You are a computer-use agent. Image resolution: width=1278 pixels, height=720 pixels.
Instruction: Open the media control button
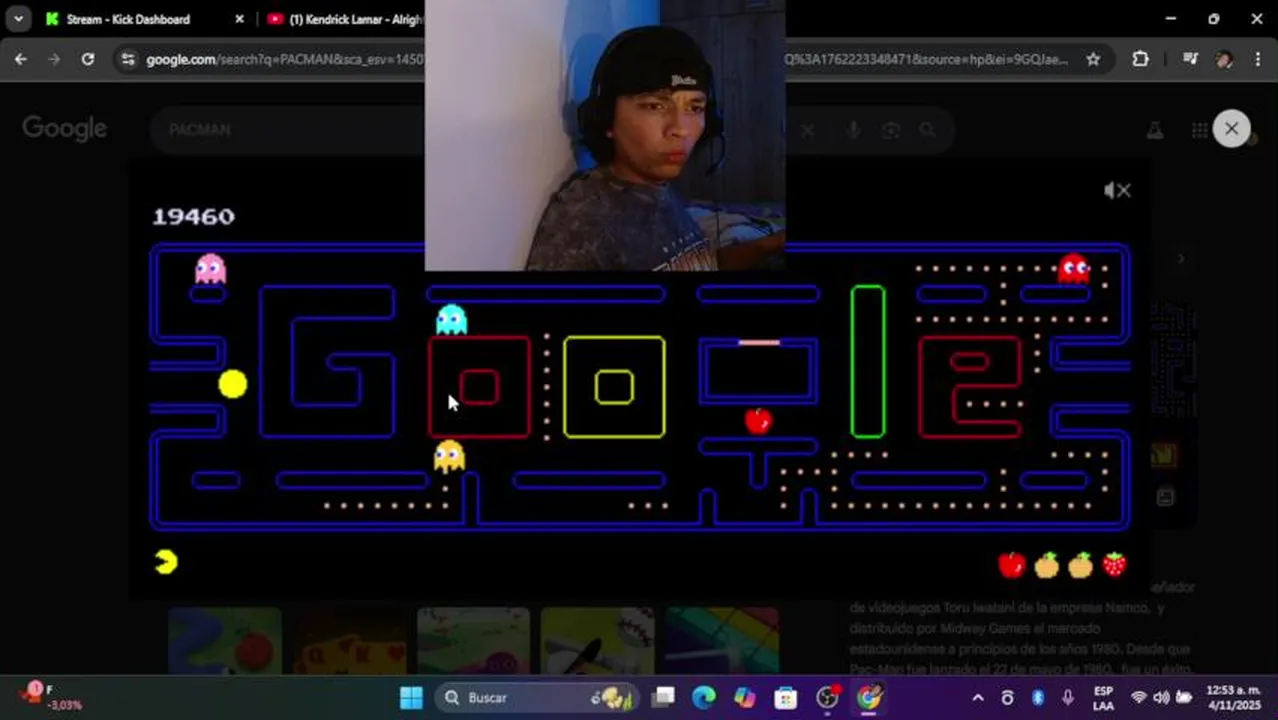click(1190, 59)
